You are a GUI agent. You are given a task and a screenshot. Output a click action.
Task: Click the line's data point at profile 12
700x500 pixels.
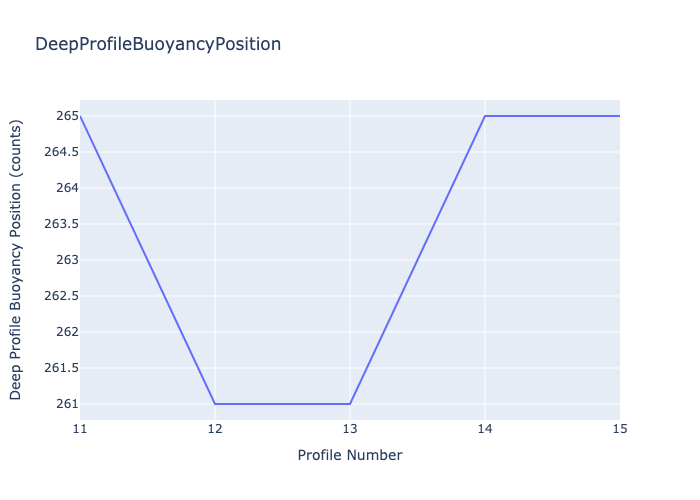pos(215,404)
